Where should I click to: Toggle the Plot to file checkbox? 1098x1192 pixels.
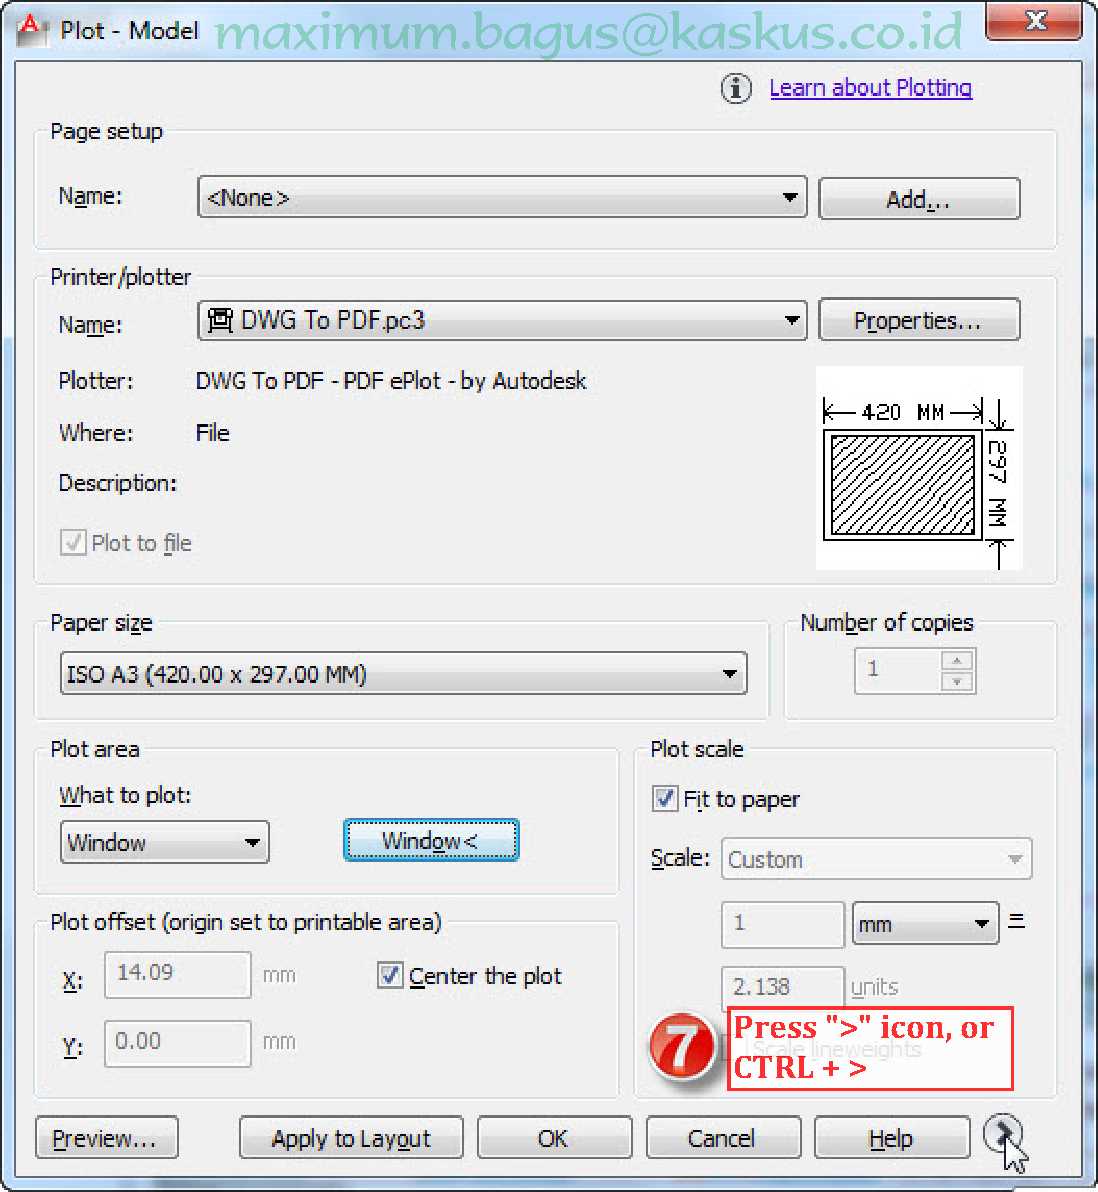73,543
